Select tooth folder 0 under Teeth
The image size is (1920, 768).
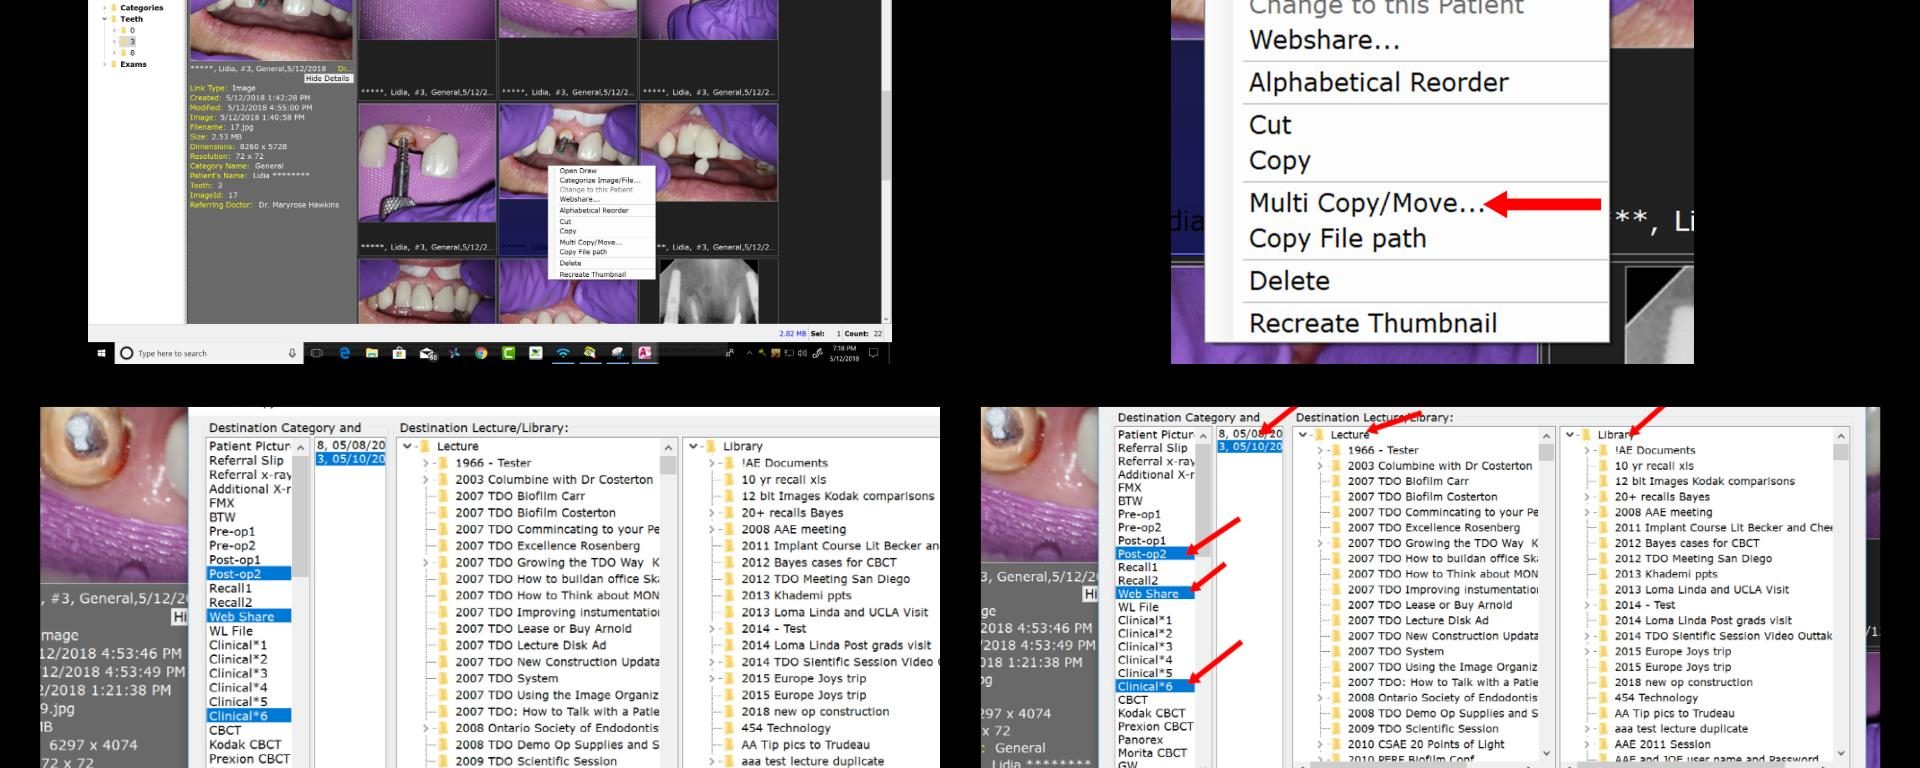(129, 30)
